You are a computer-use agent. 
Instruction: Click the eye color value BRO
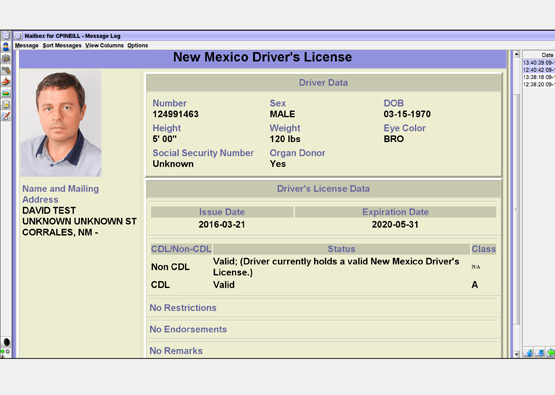394,139
